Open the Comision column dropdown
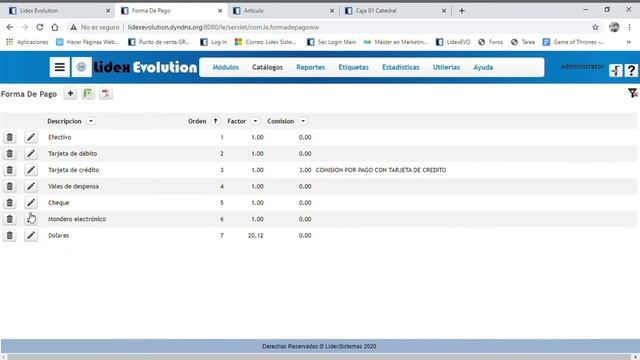 click(303, 121)
